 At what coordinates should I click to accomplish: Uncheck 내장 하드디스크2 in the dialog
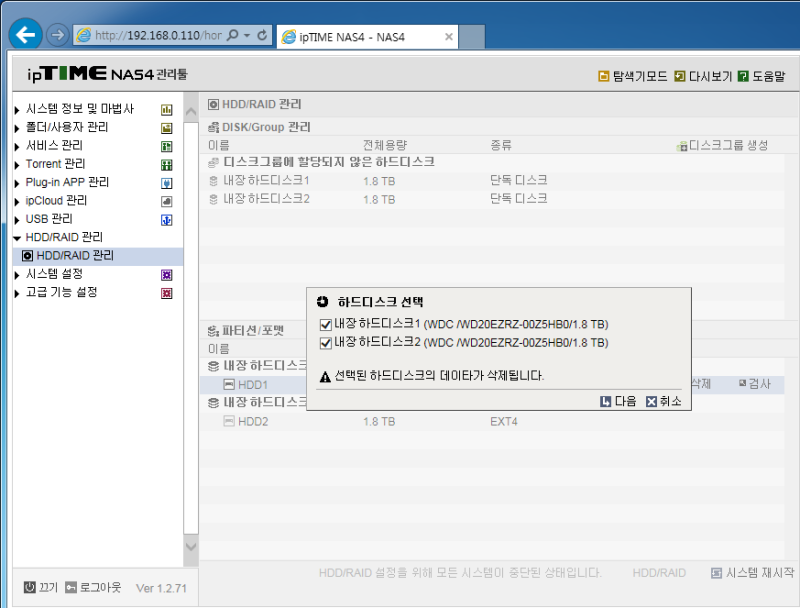(322, 342)
